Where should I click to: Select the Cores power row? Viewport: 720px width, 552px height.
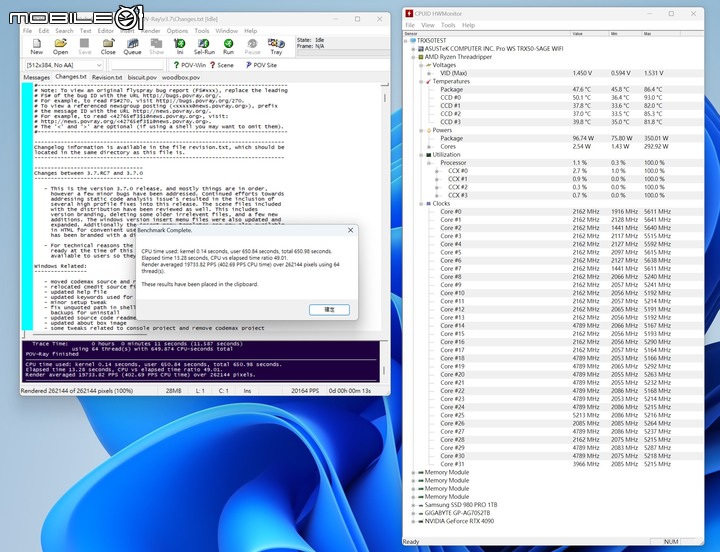click(x=553, y=146)
